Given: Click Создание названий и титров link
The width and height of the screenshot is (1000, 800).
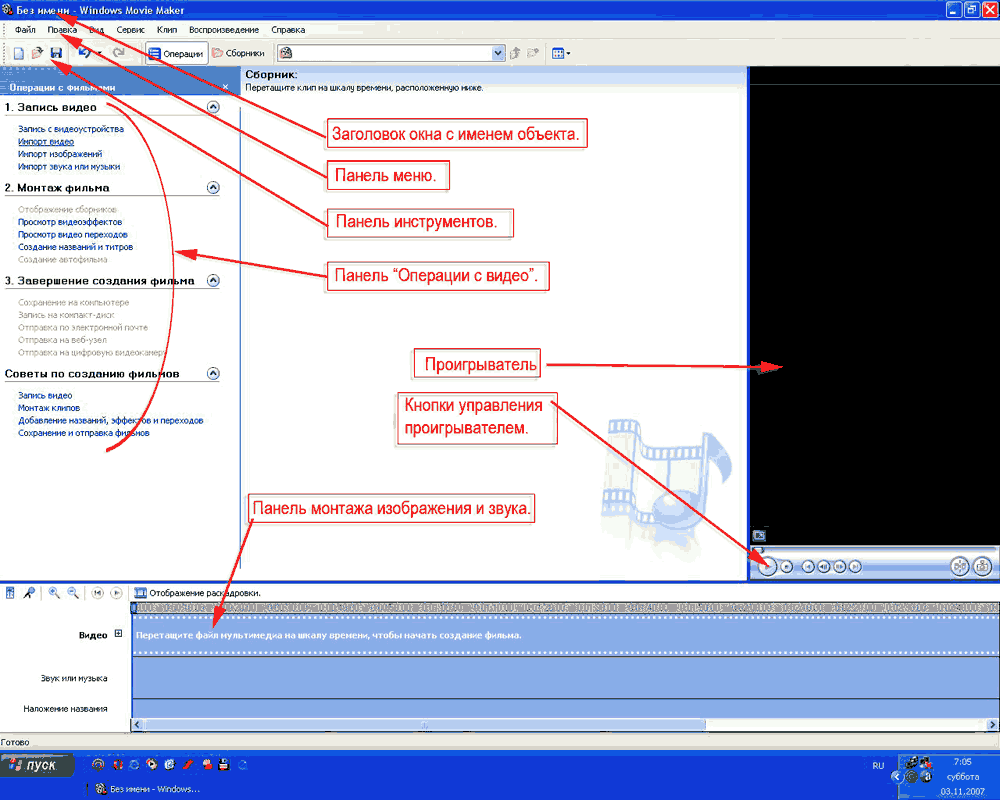Looking at the screenshot, I should 75,247.
